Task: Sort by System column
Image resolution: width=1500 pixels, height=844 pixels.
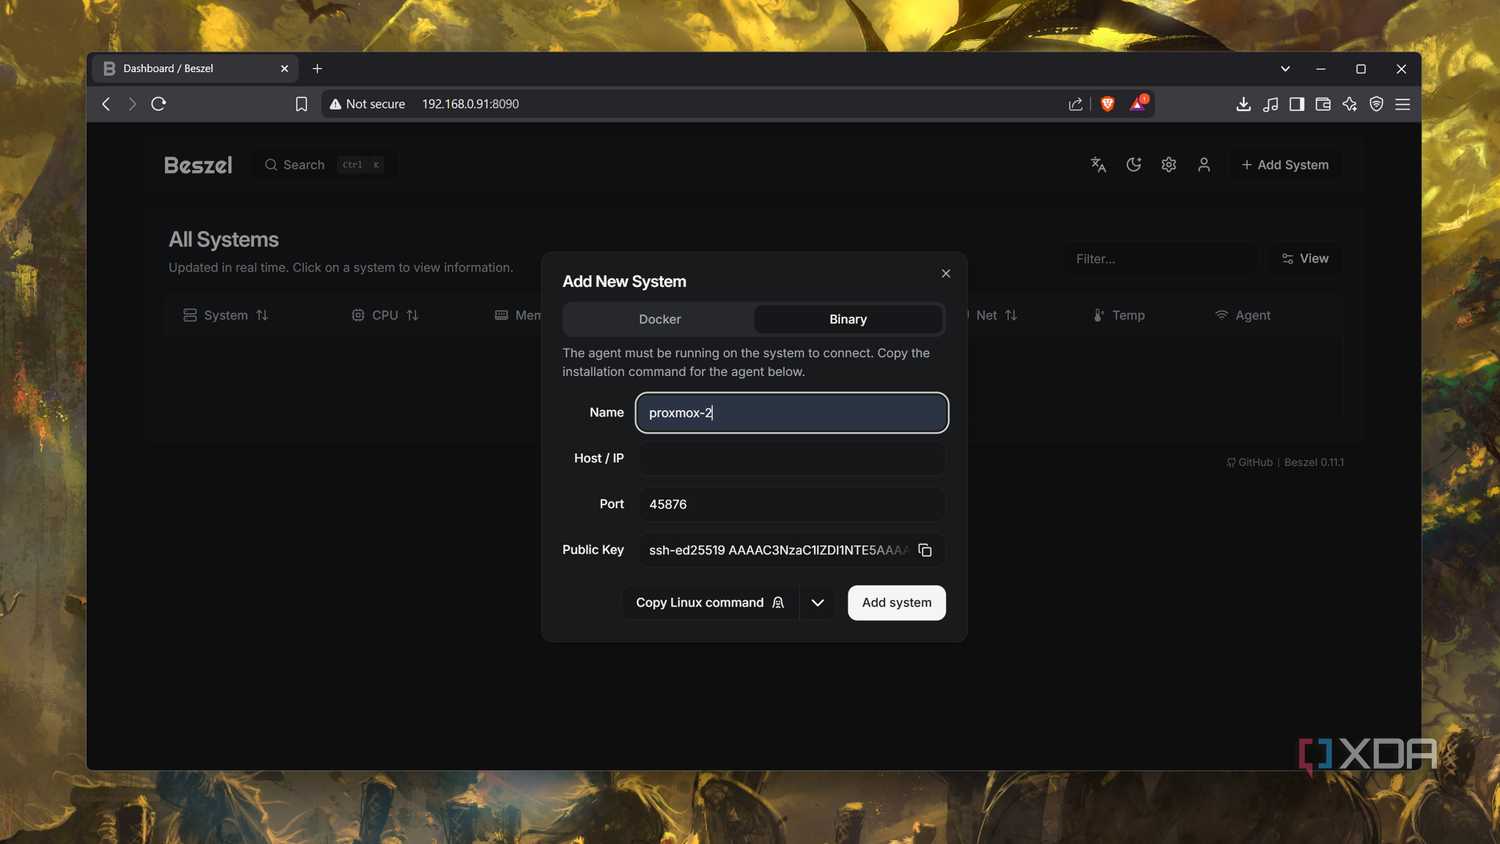Action: [226, 315]
